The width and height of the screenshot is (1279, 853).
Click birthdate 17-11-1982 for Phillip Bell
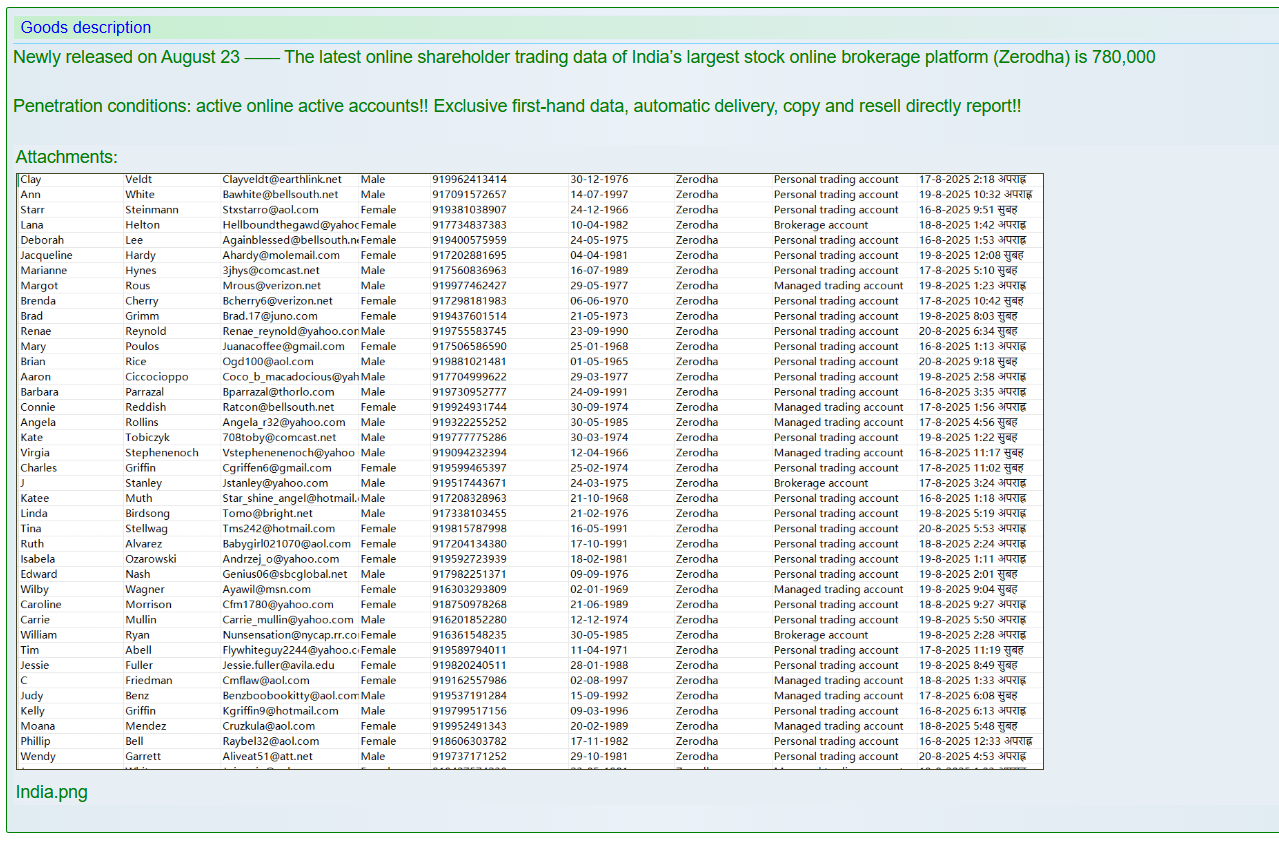[612, 741]
